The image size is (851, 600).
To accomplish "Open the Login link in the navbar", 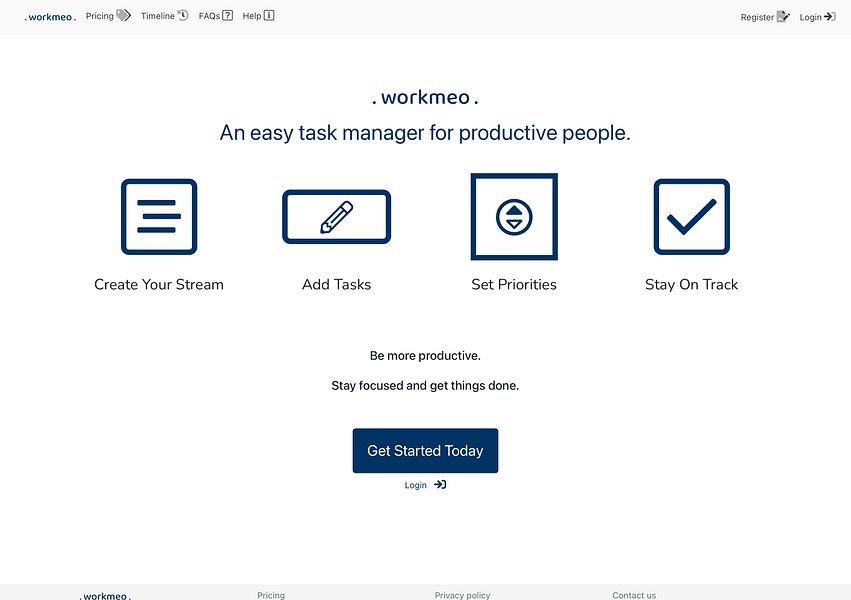I will (810, 17).
